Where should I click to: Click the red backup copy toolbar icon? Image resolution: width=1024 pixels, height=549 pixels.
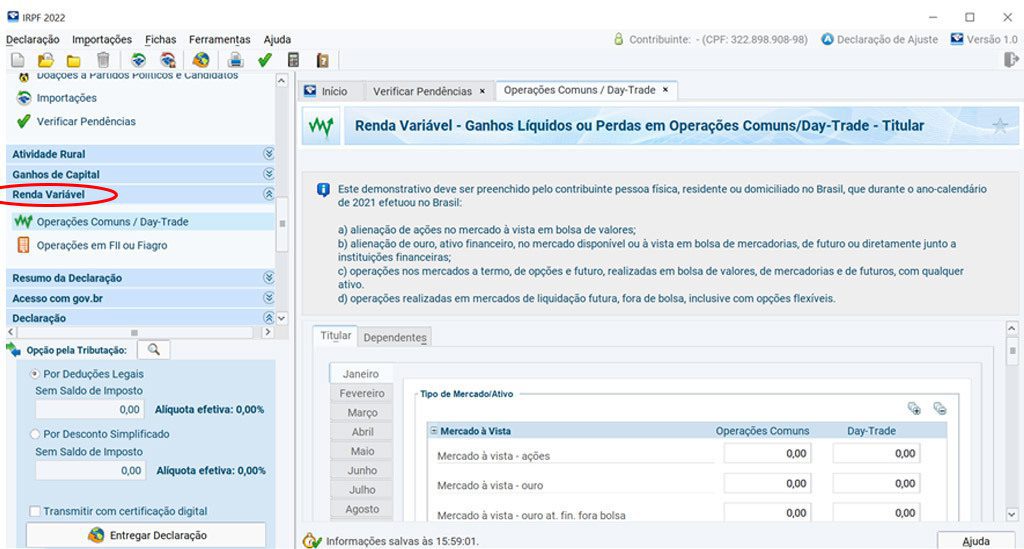pyautogui.click(x=168, y=61)
